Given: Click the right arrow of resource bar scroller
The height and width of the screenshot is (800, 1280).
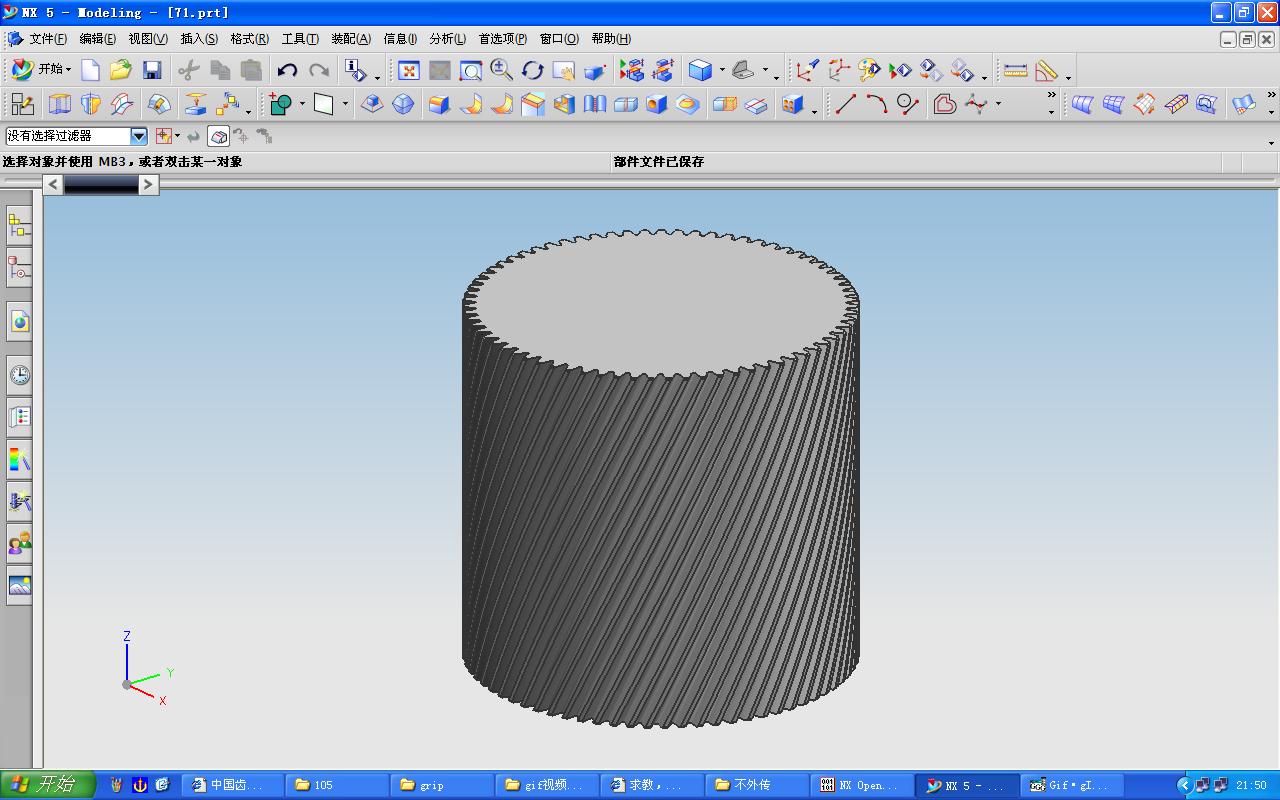Looking at the screenshot, I should click(149, 184).
